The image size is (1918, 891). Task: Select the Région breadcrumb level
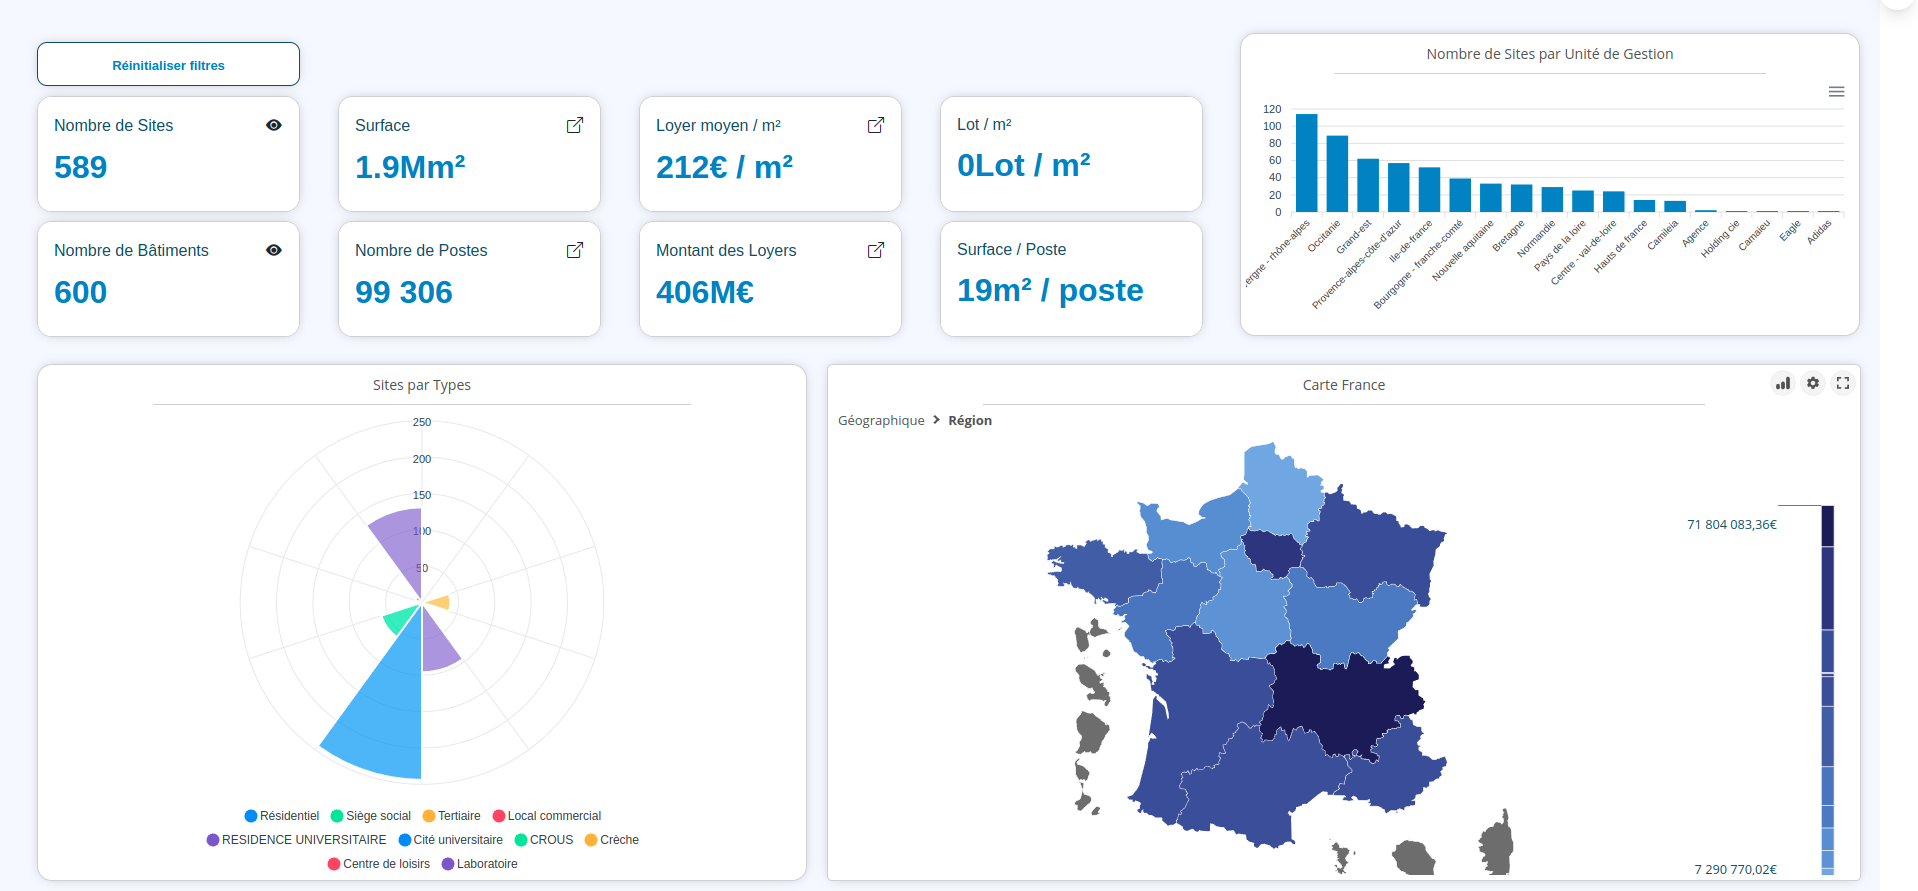click(970, 421)
